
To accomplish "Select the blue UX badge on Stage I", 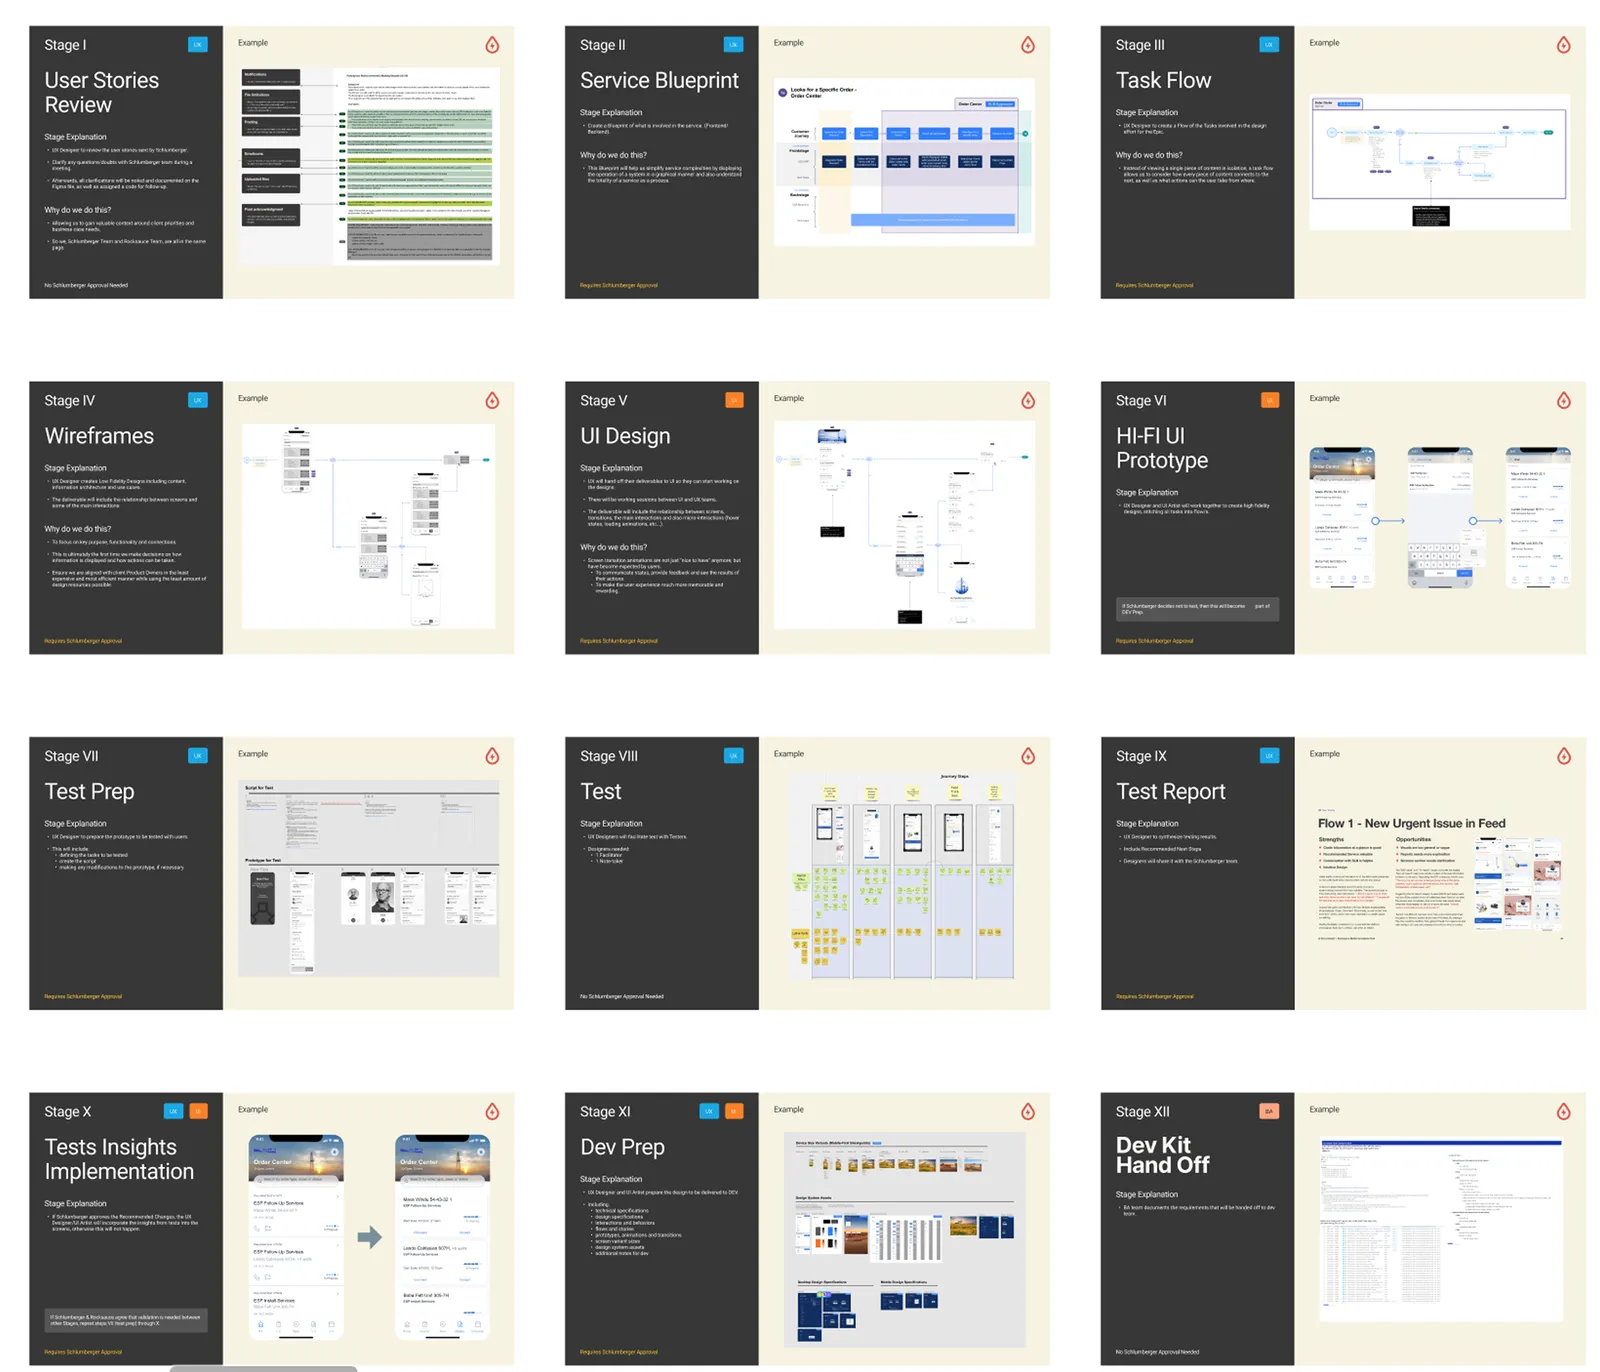I will point(198,44).
